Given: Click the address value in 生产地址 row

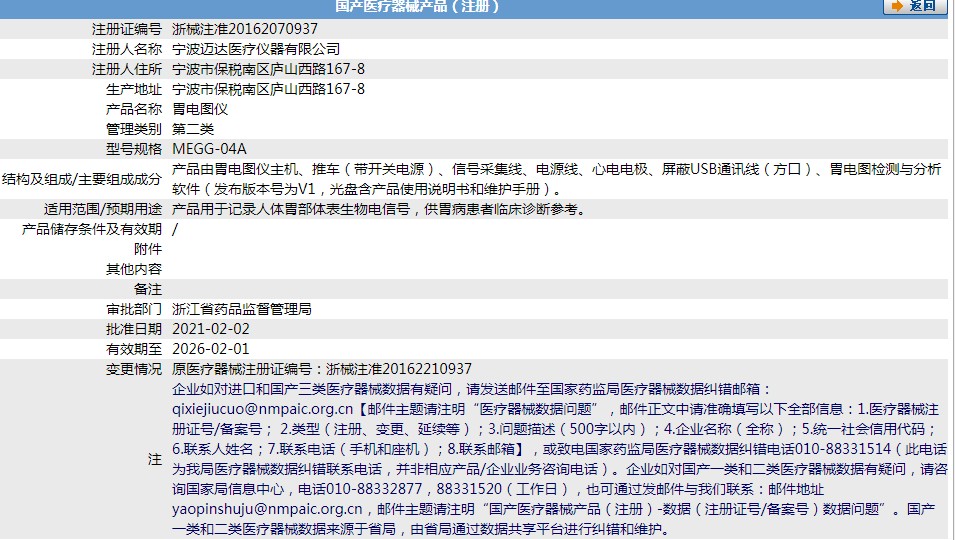Looking at the screenshot, I should tap(269, 89).
